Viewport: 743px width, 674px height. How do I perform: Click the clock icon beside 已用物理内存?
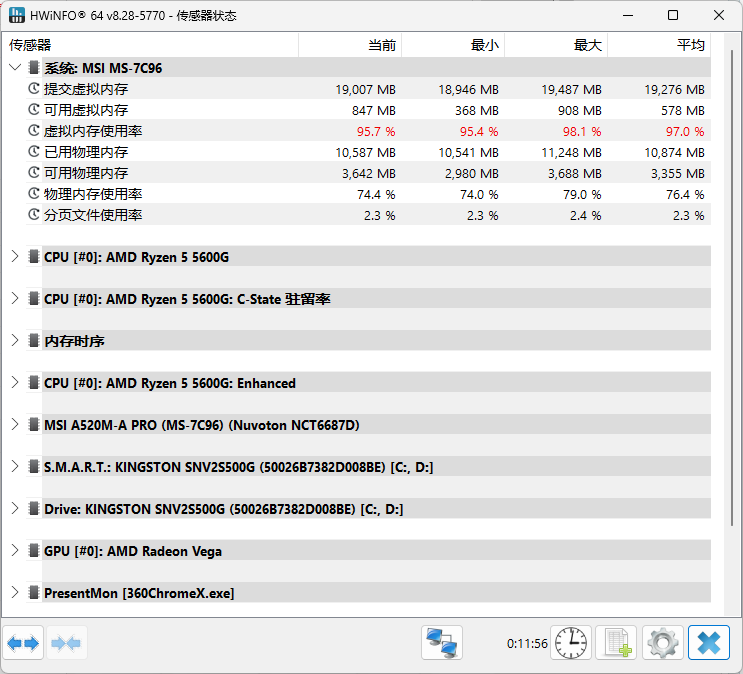(34, 152)
